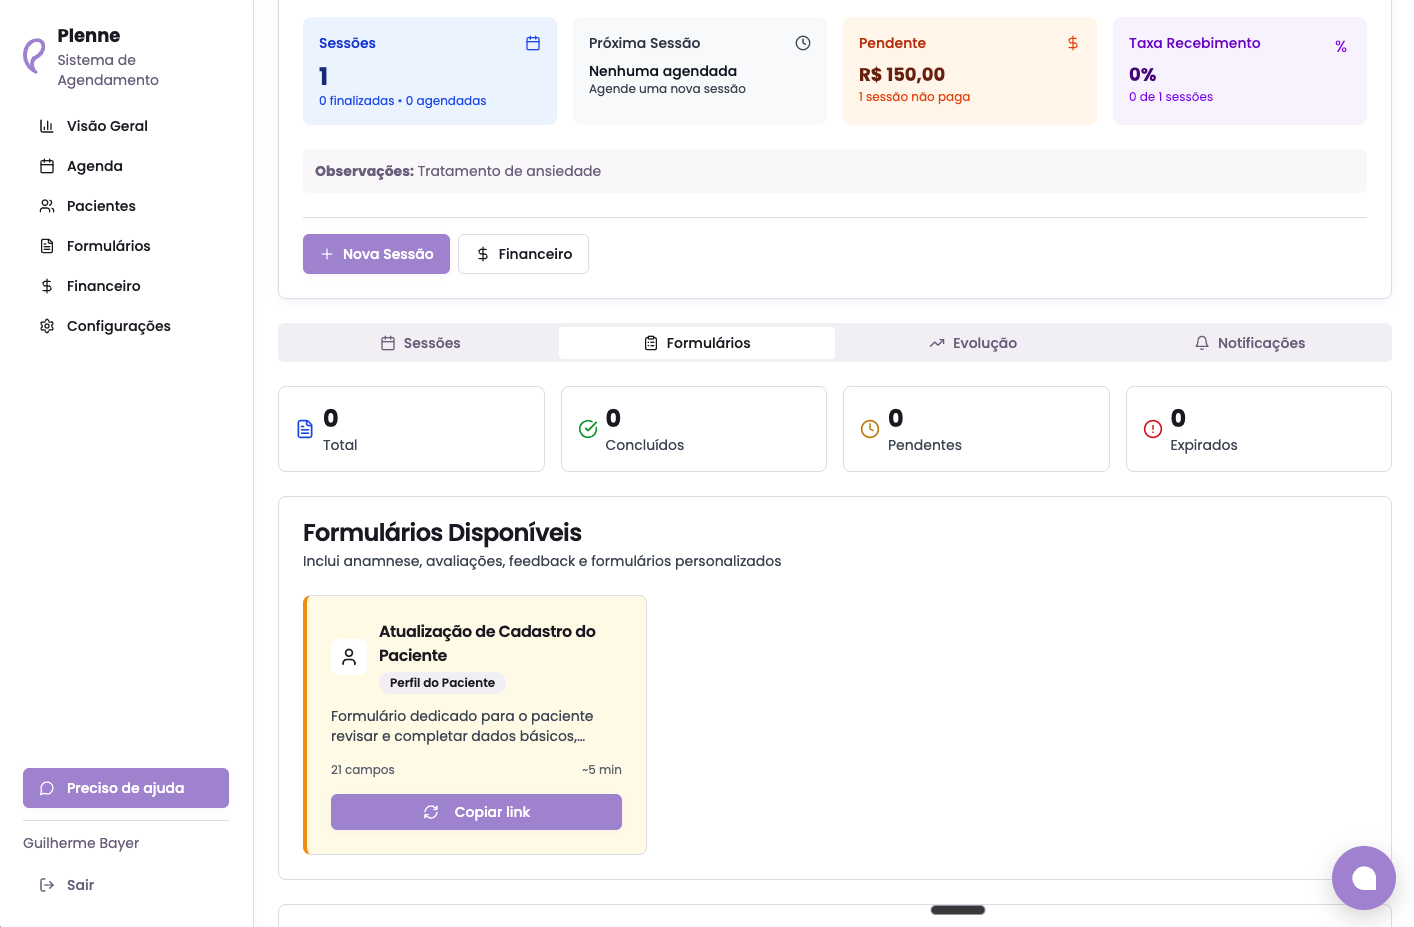Click the red alert icon on Expirados
This screenshot has width=1414, height=927.
(x=1153, y=429)
